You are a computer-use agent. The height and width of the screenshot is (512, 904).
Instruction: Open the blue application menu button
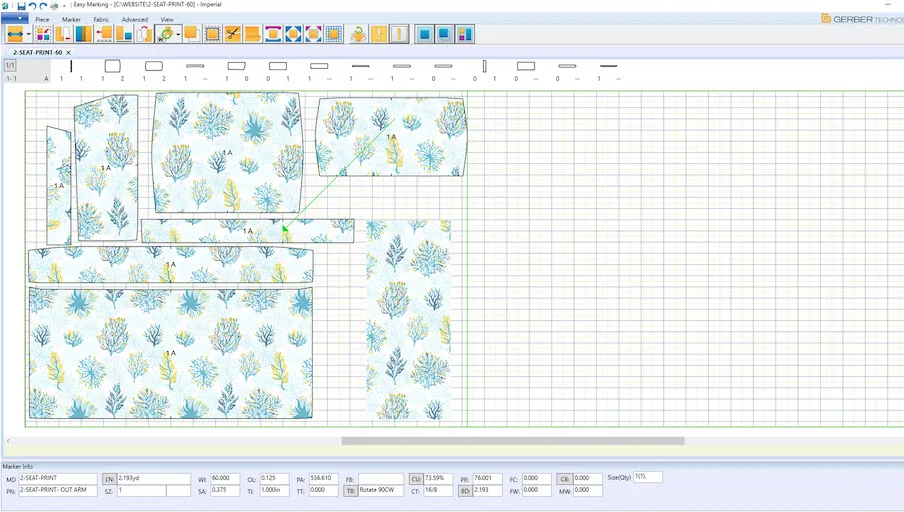pyautogui.click(x=14, y=18)
